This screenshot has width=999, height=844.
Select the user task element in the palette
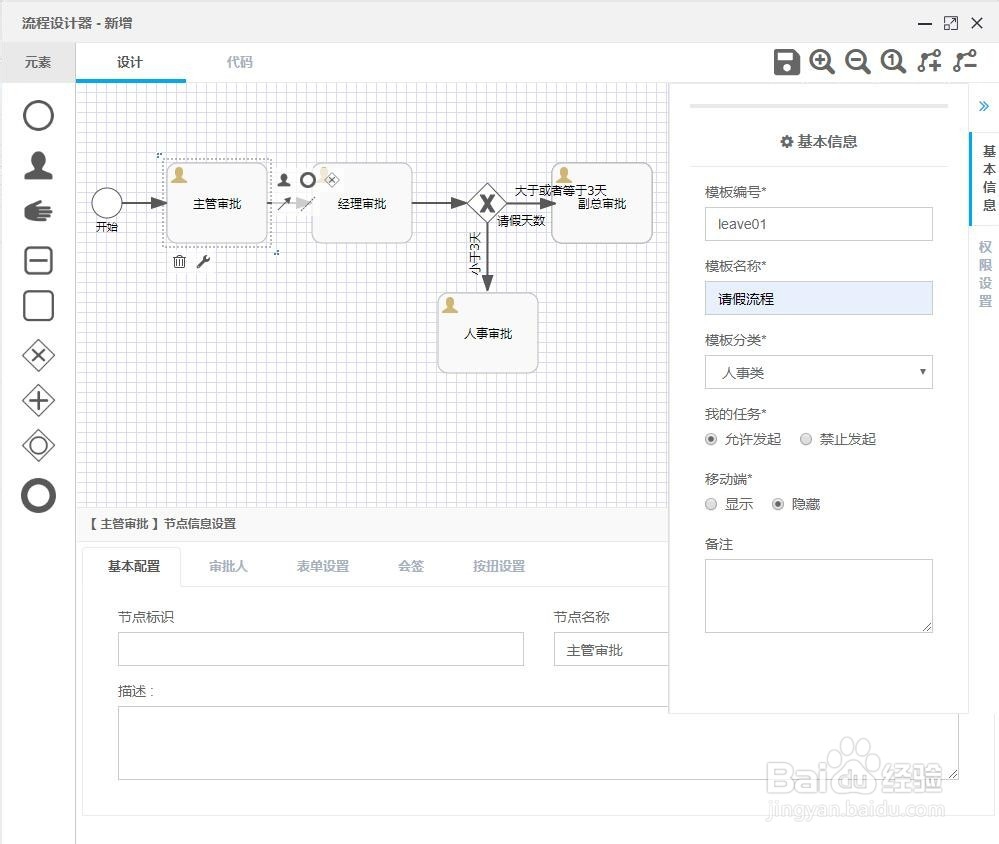point(37,166)
